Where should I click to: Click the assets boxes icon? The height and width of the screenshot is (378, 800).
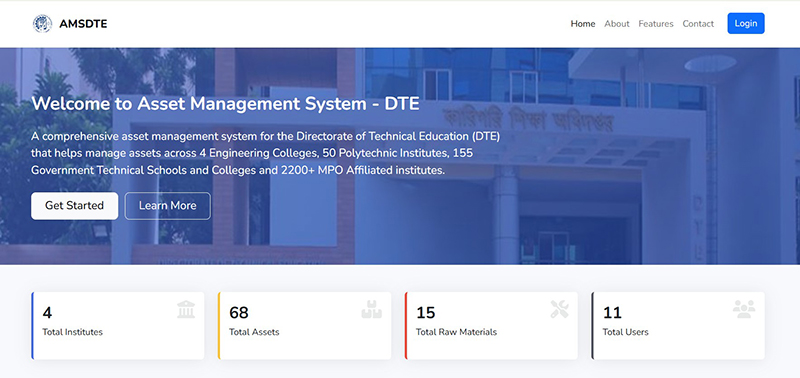372,309
